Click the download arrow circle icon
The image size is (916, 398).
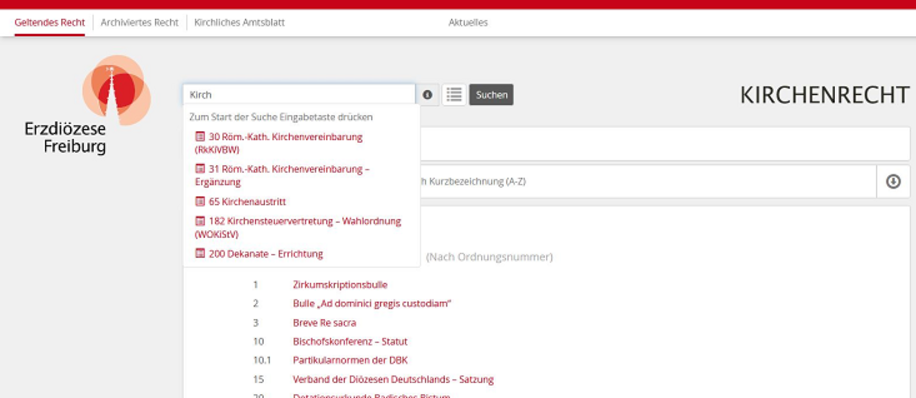tap(893, 182)
